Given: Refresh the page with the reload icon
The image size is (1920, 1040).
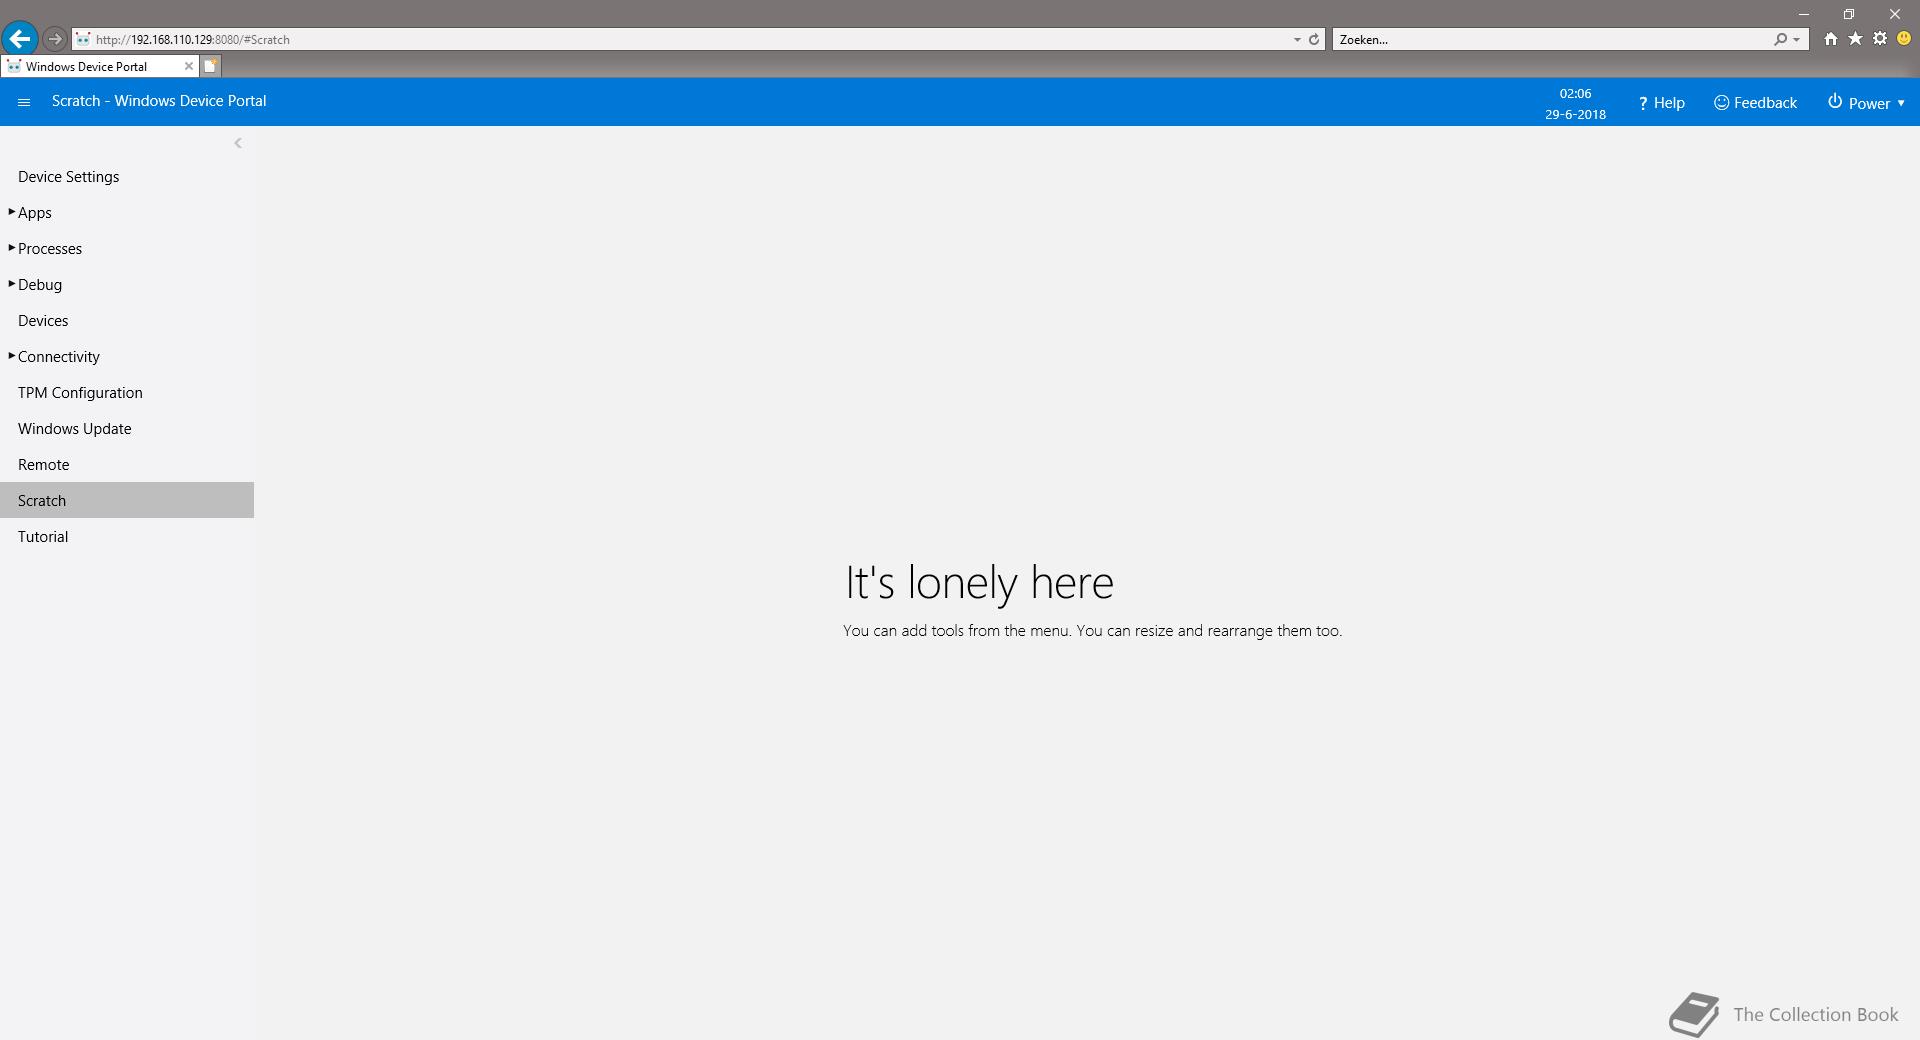Looking at the screenshot, I should point(1314,39).
